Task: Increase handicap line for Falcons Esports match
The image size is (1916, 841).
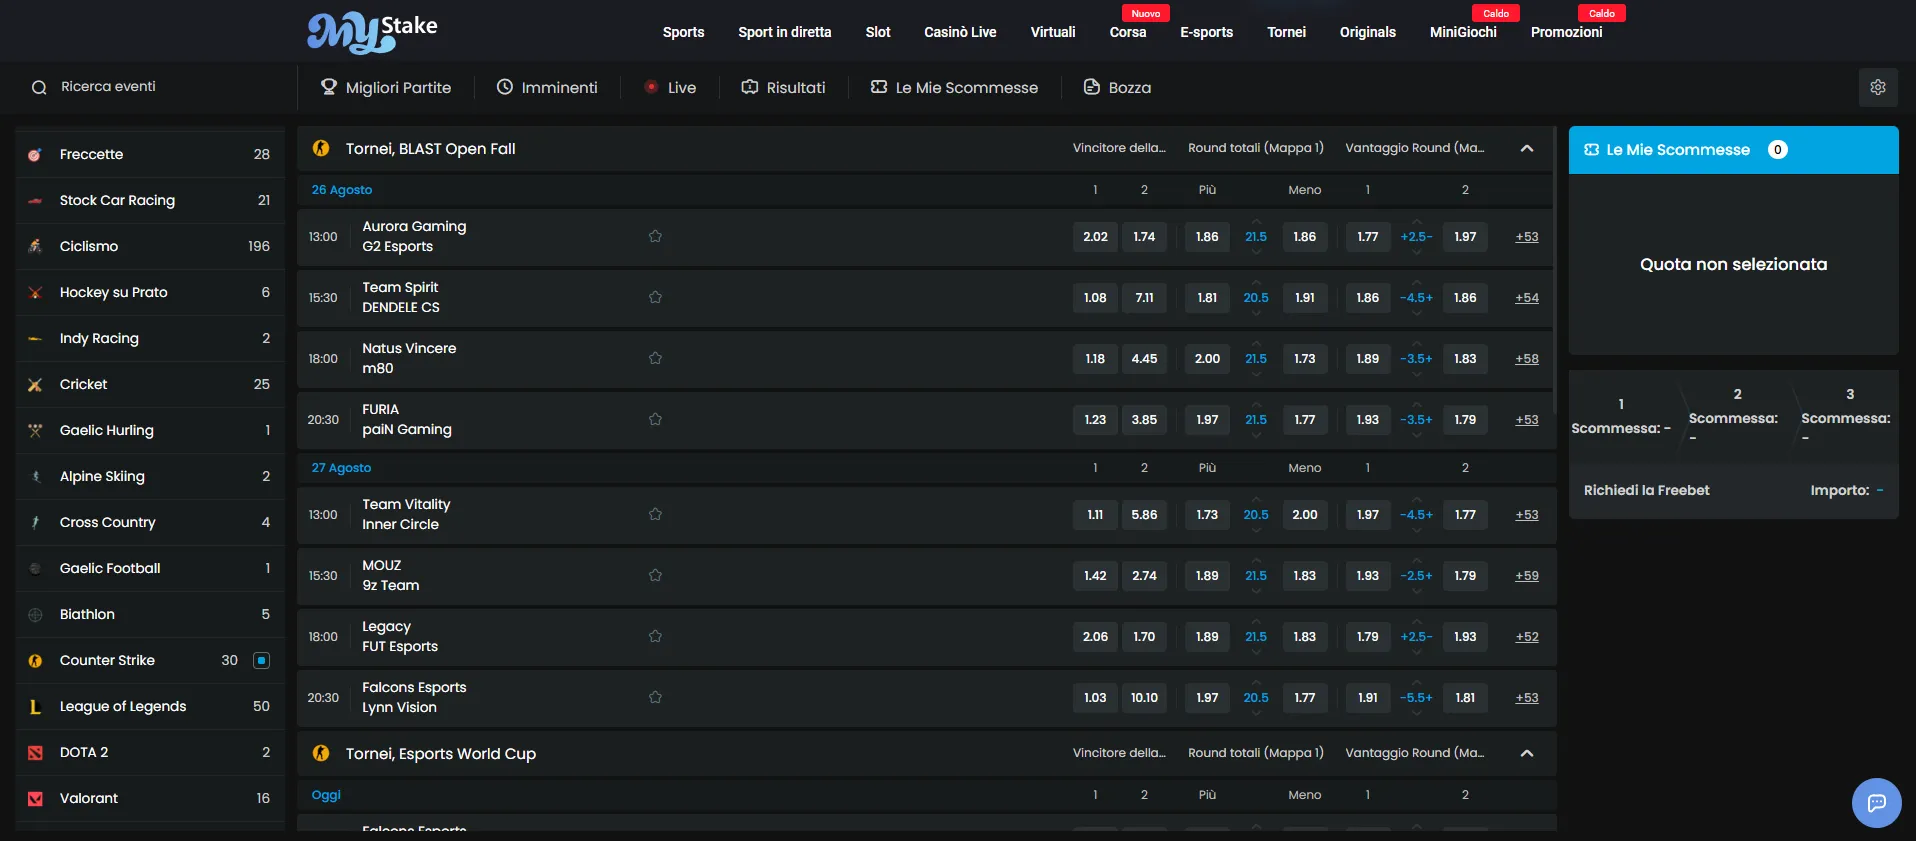Action: 1416,684
